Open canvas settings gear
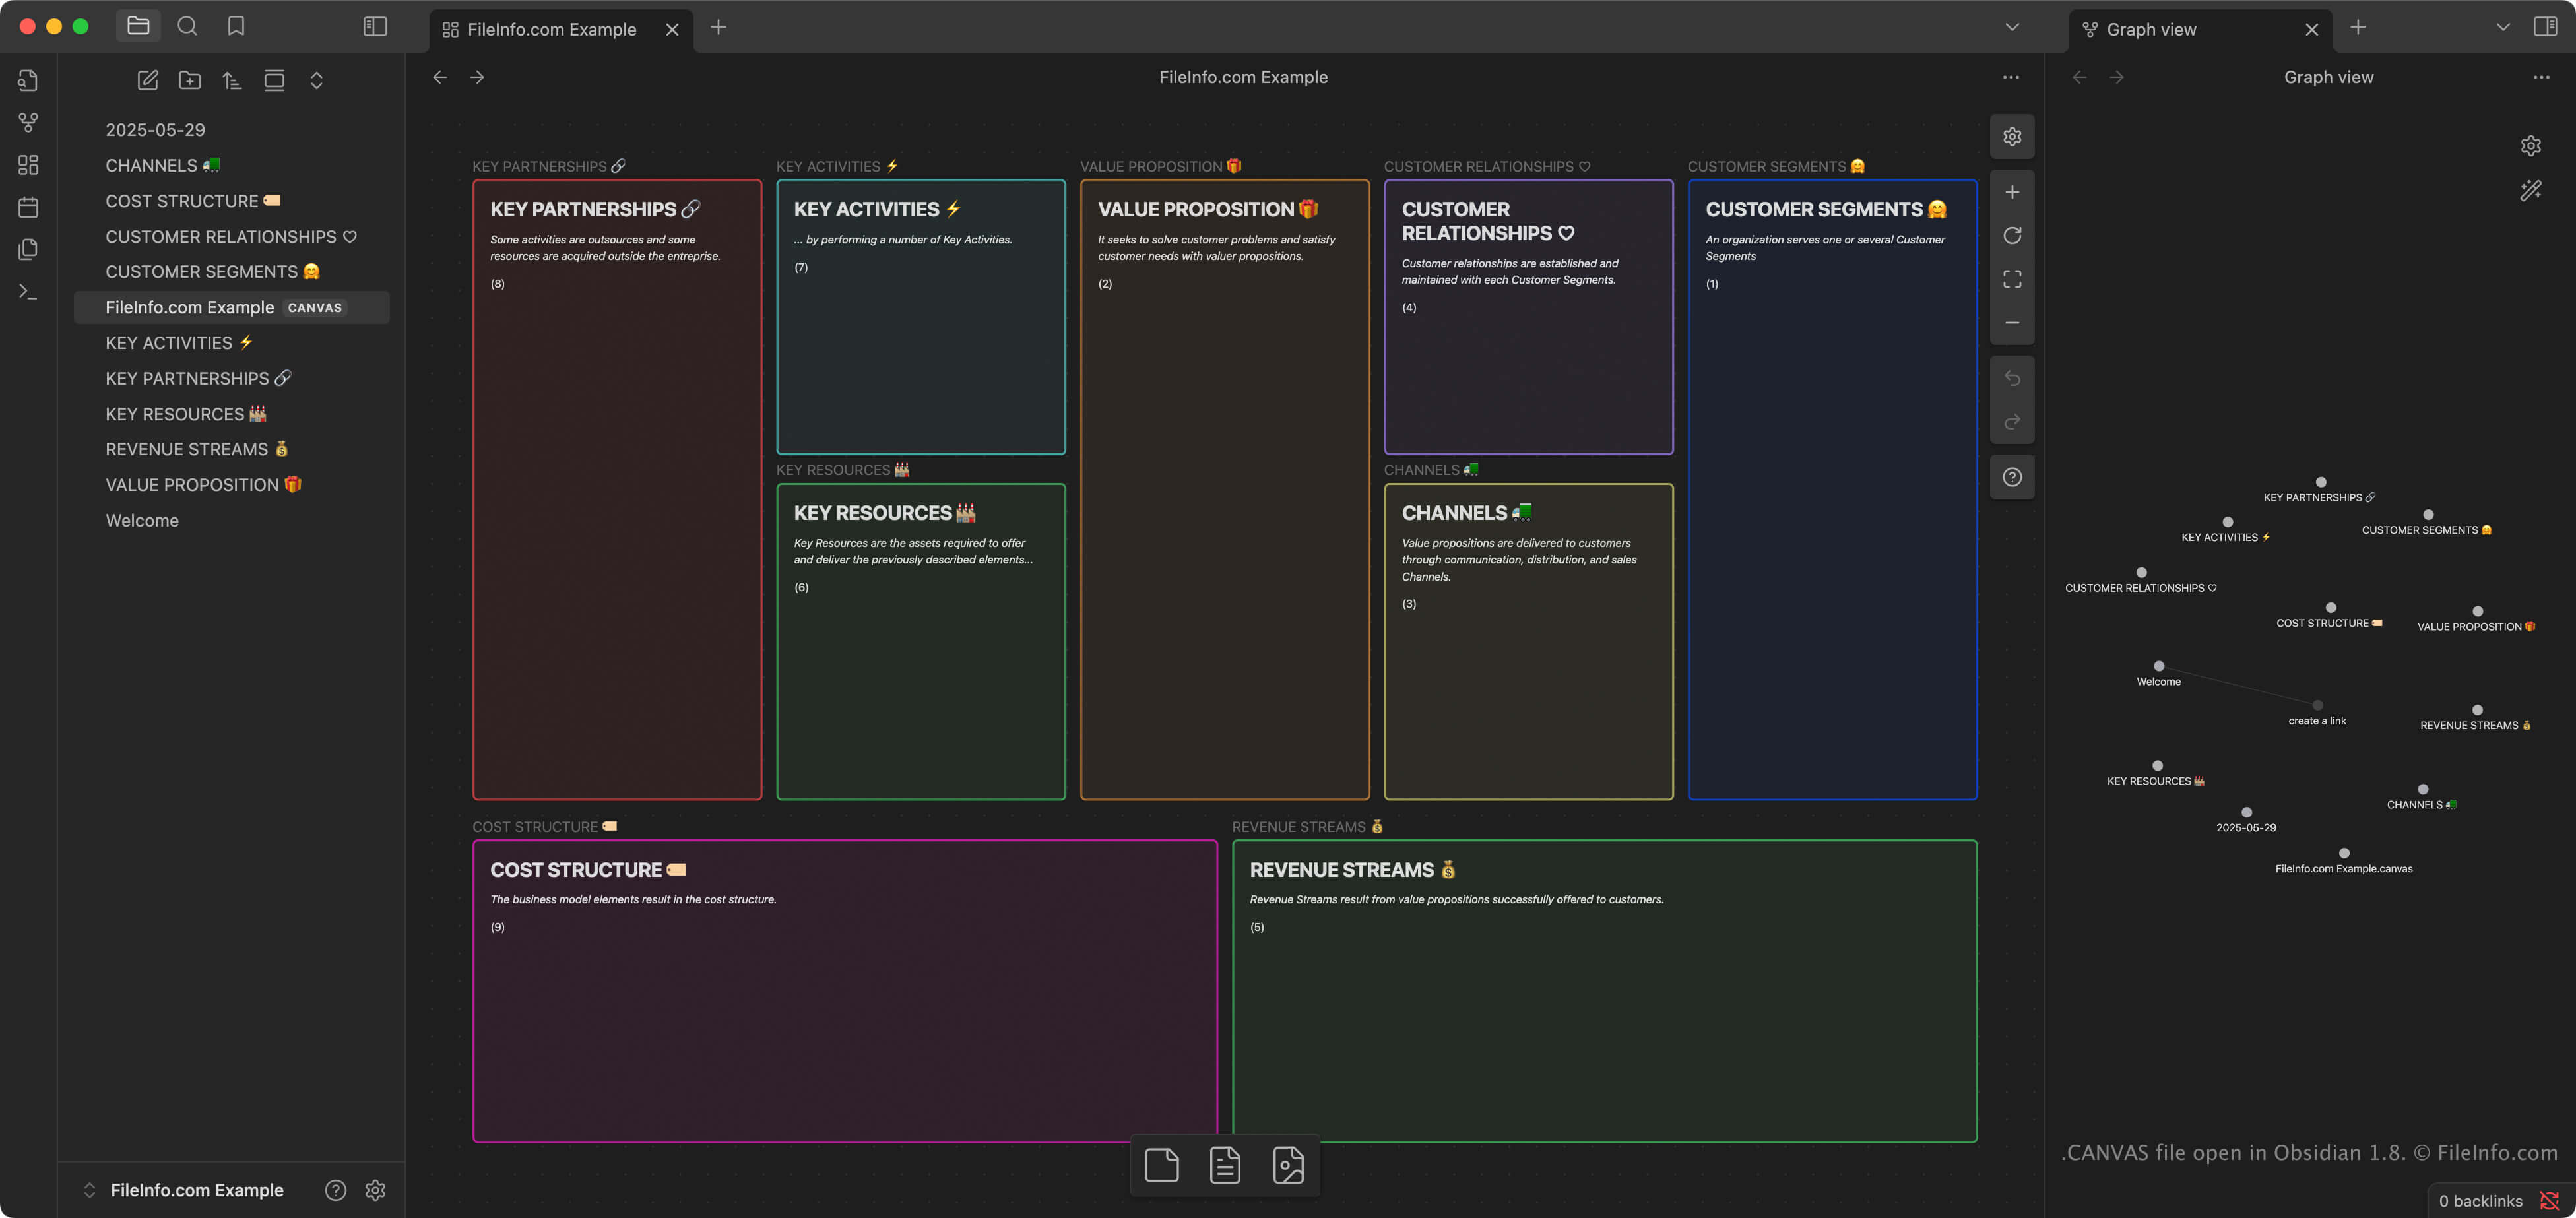This screenshot has width=2576, height=1218. coord(2012,136)
